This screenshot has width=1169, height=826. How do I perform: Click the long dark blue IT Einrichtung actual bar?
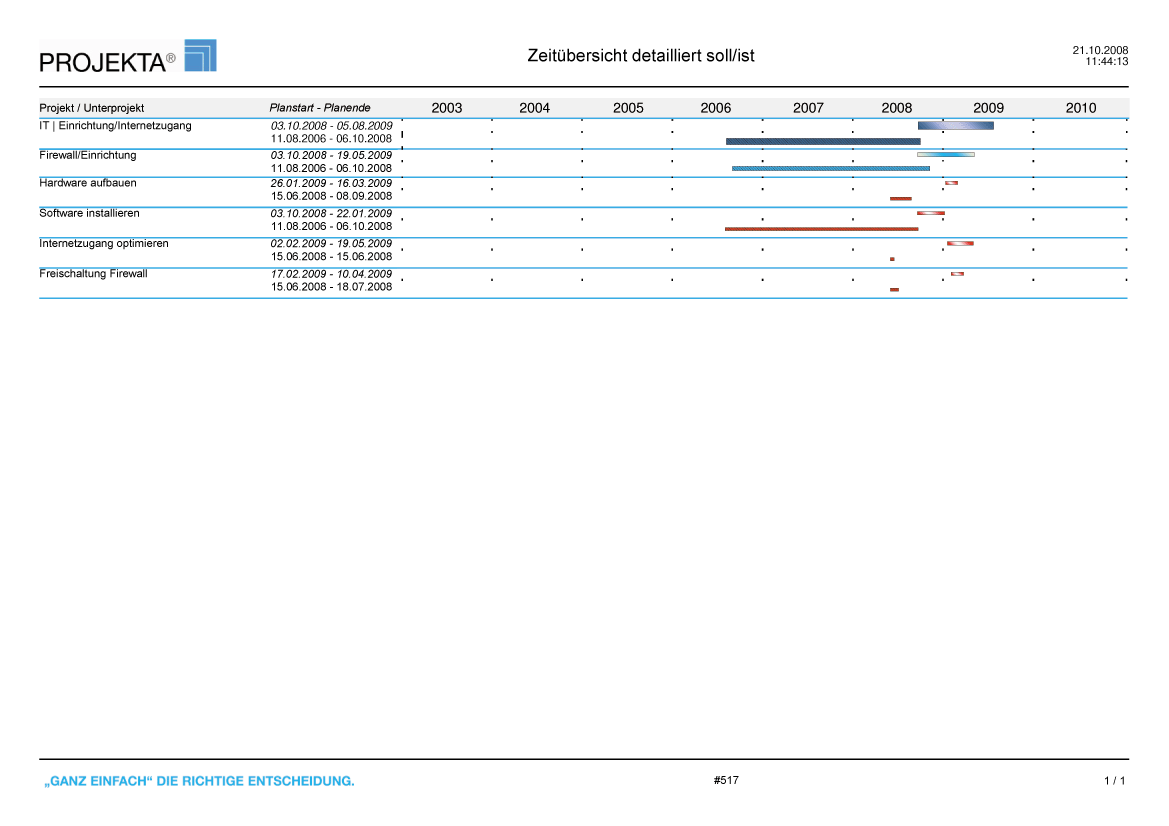click(822, 141)
